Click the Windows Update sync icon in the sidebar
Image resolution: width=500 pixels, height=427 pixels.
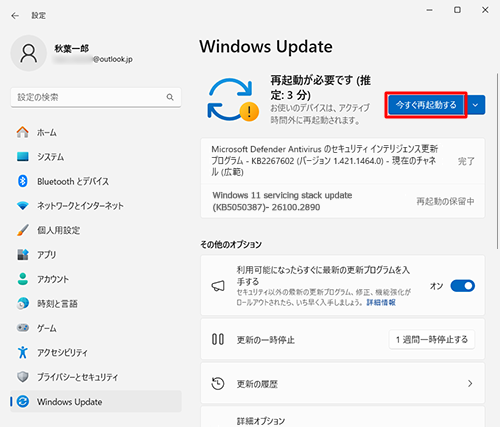[x=23, y=401]
